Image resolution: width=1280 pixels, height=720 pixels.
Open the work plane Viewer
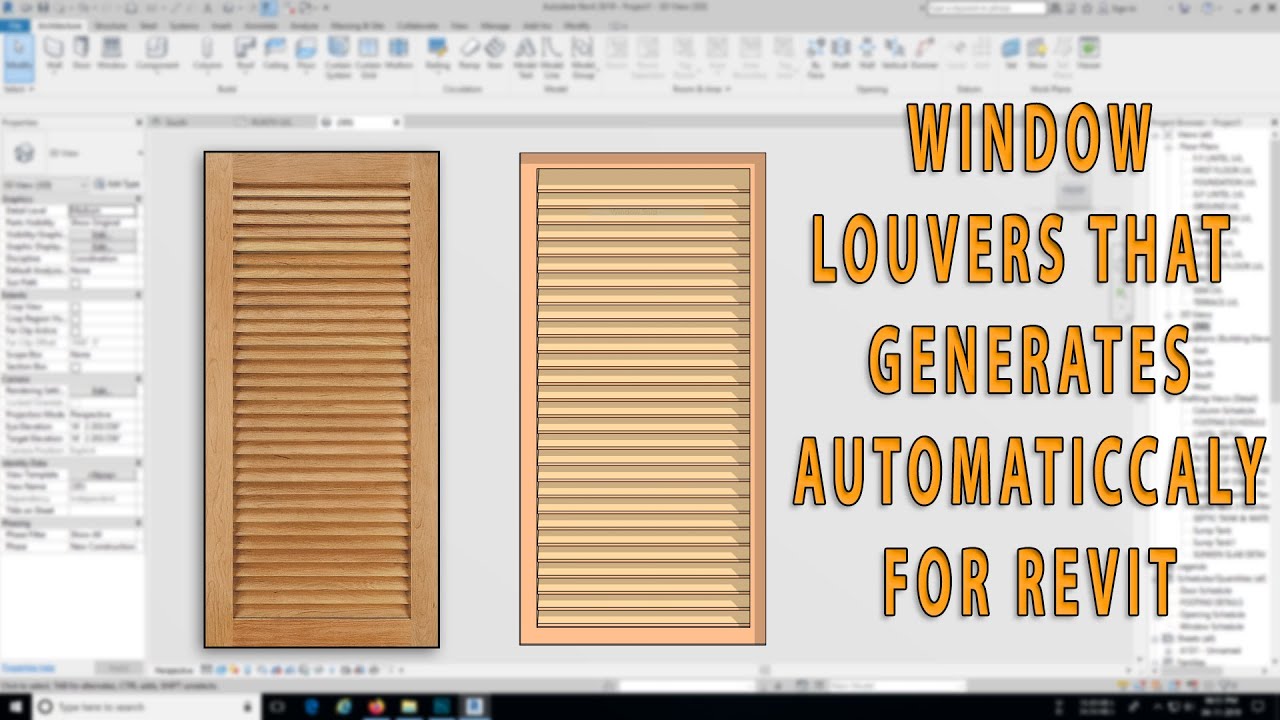tap(1088, 53)
